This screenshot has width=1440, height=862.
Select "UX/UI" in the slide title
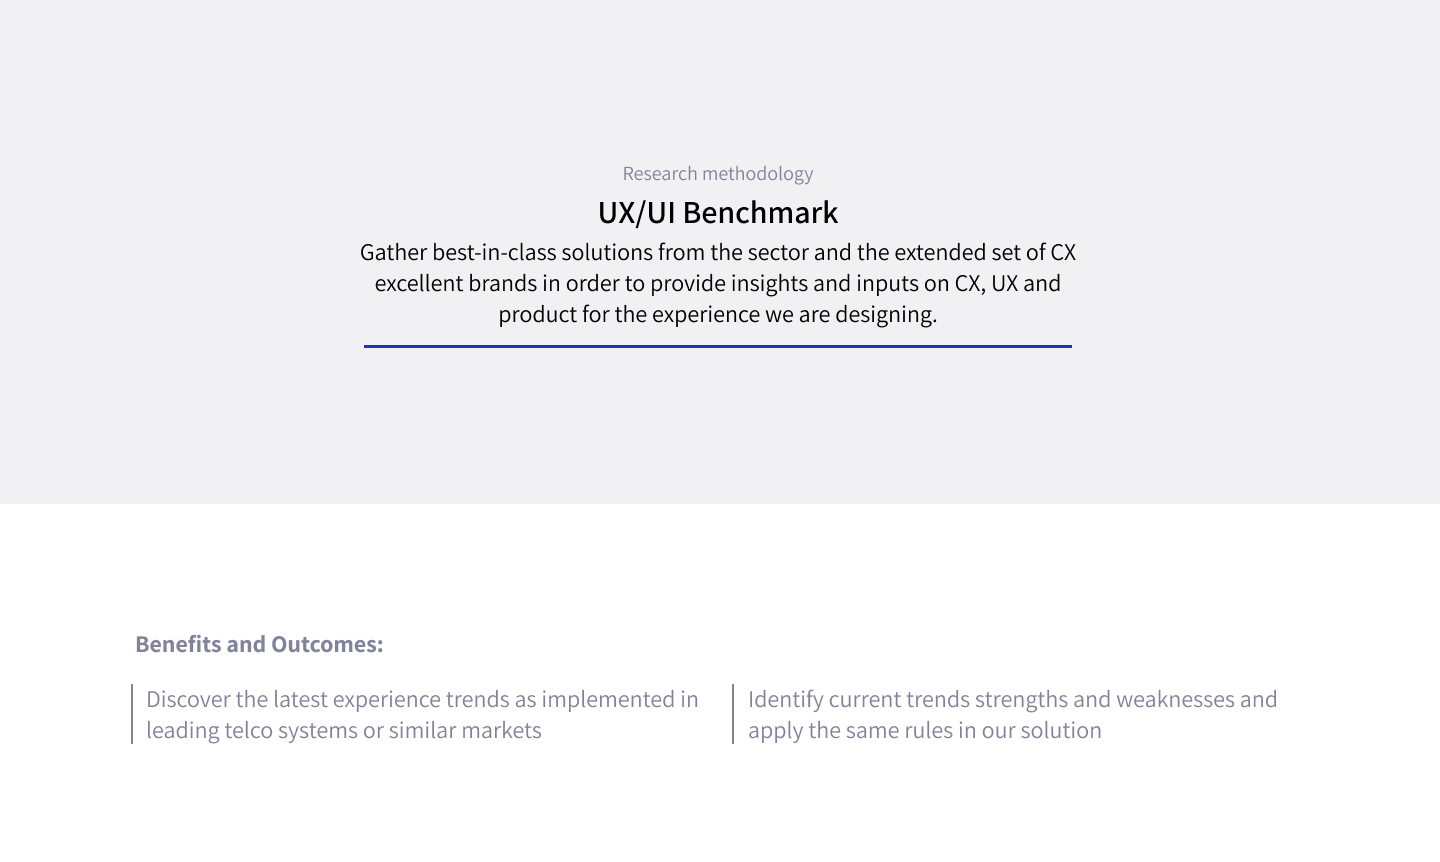click(x=636, y=213)
